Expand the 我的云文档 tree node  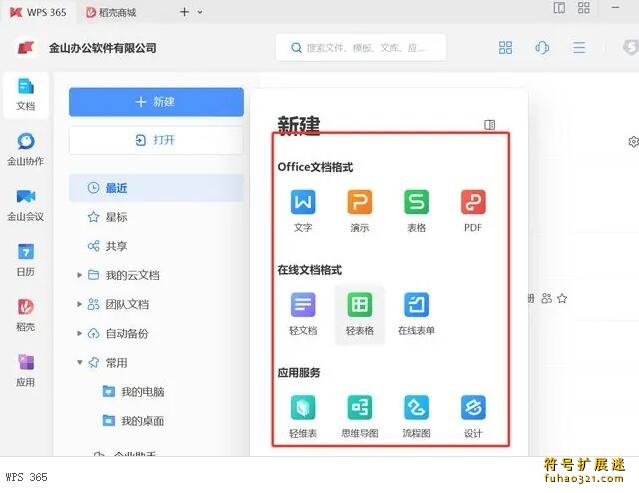pyautogui.click(x=79, y=275)
